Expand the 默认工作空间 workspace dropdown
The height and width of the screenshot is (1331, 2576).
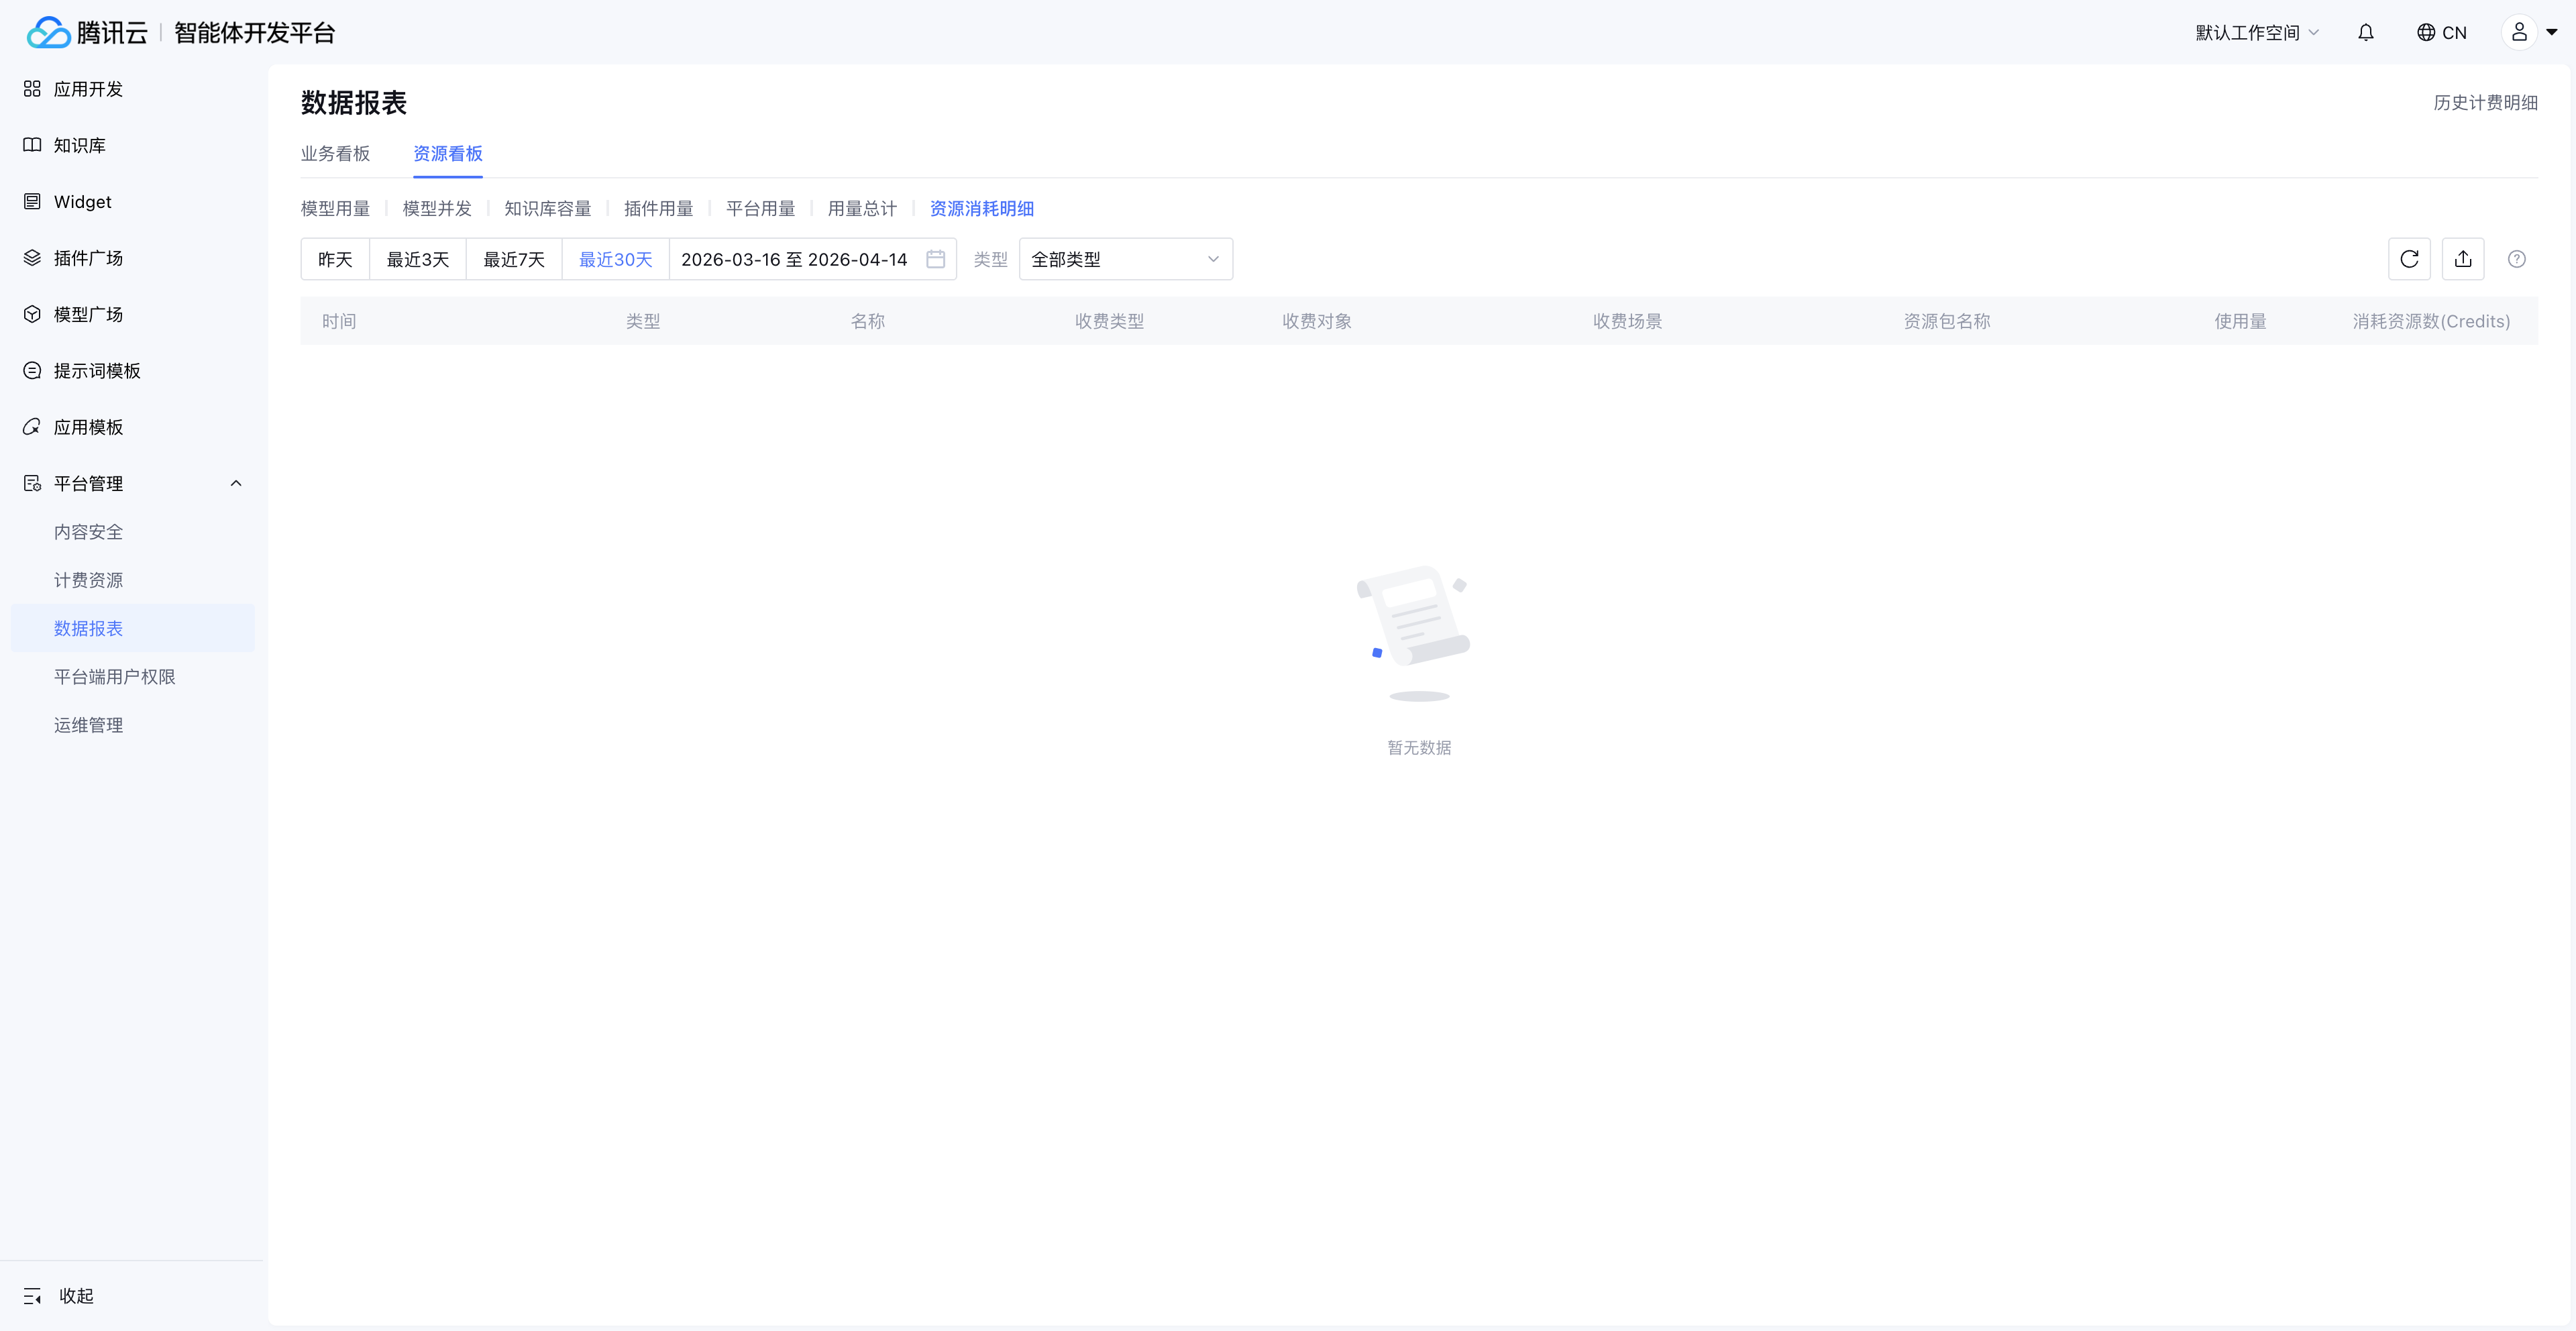click(2257, 32)
